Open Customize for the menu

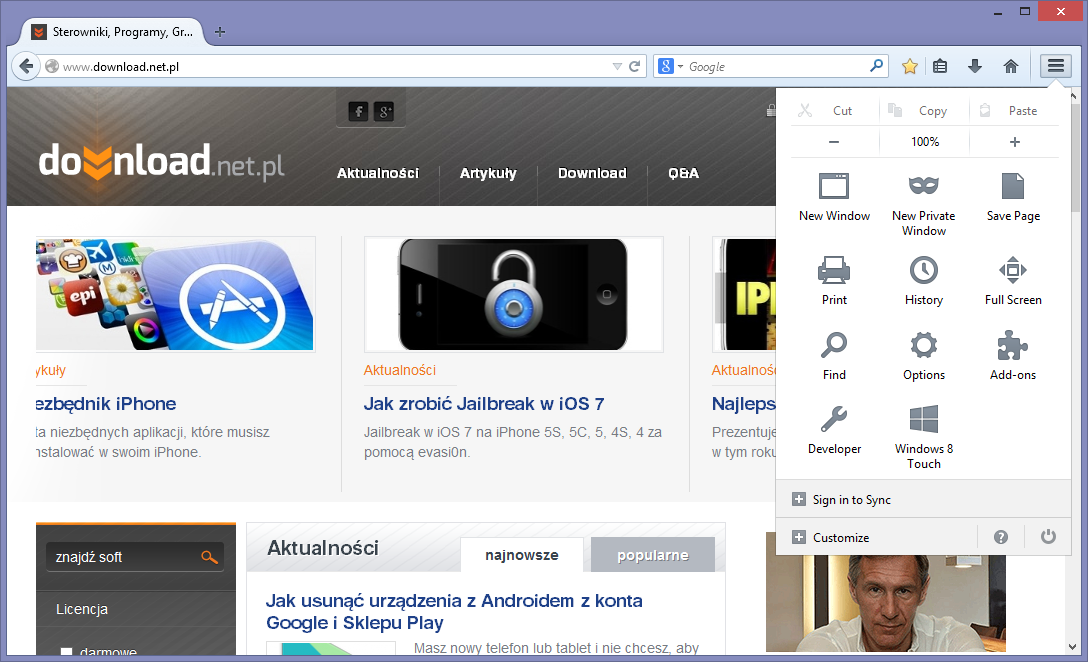[x=876, y=537]
